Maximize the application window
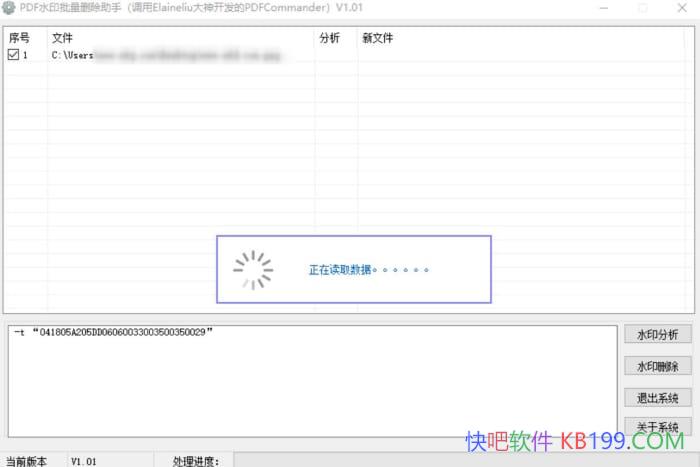700x467 pixels. click(x=641, y=8)
